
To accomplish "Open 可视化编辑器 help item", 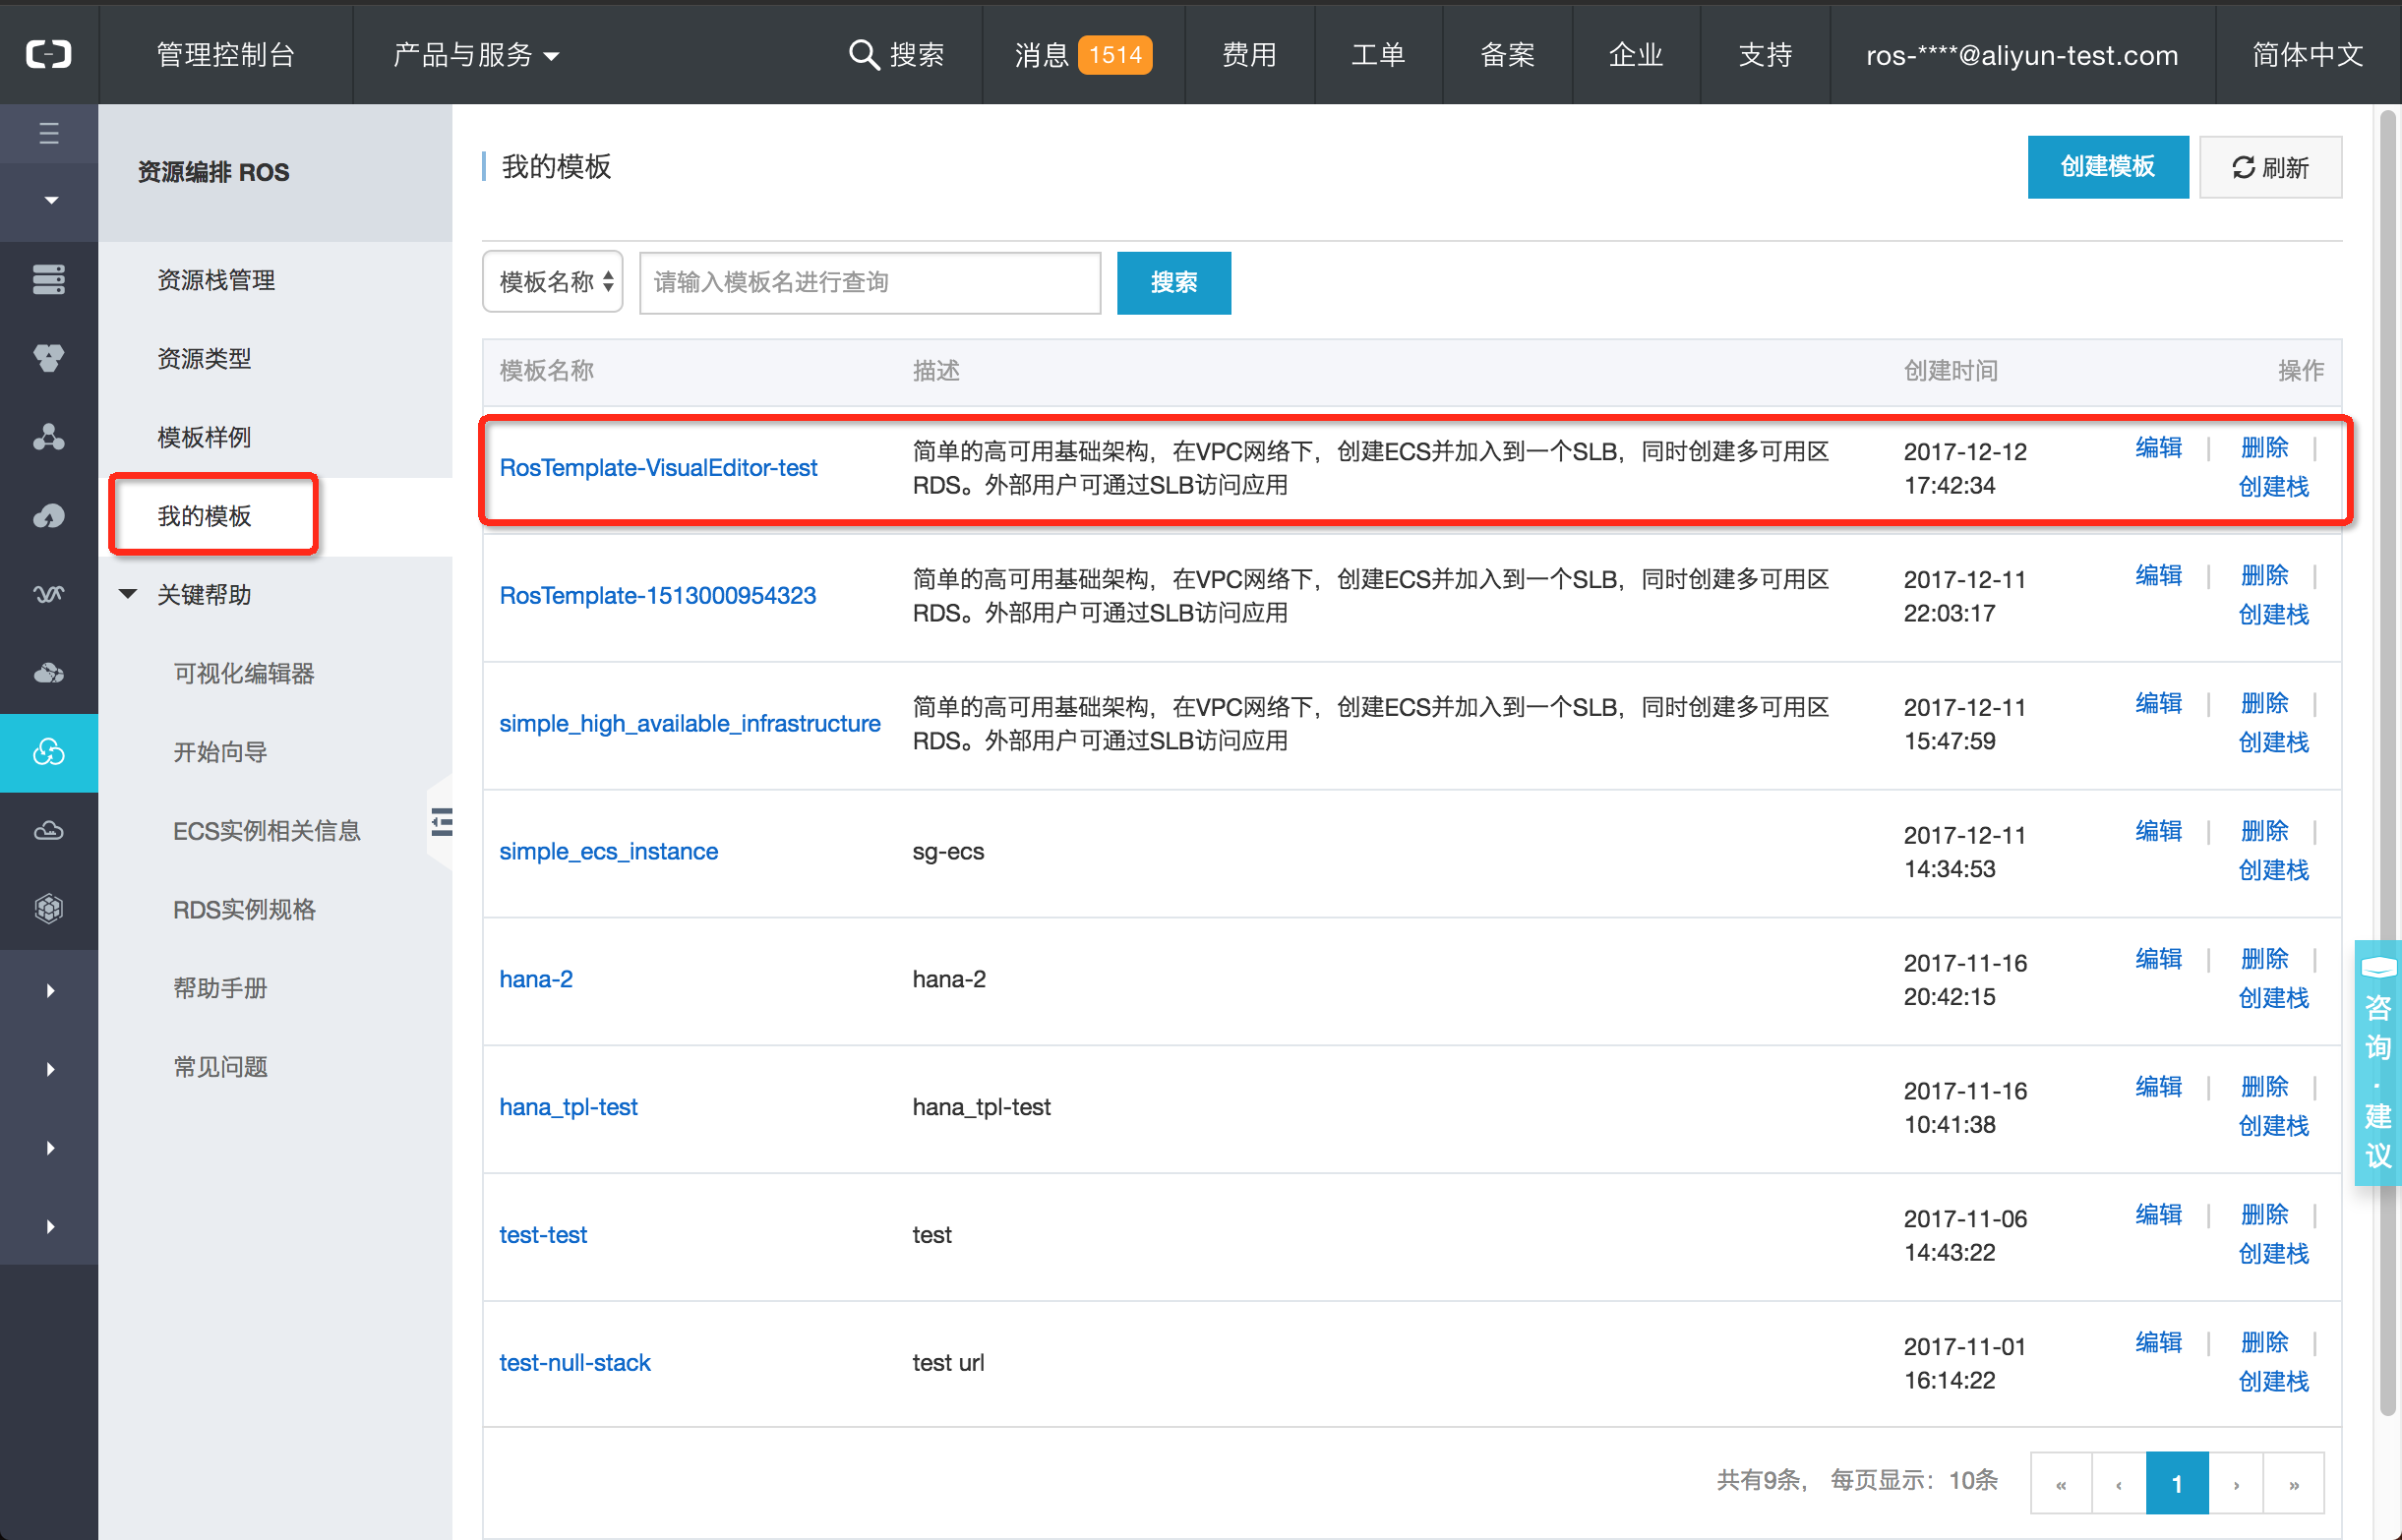I will (x=244, y=673).
